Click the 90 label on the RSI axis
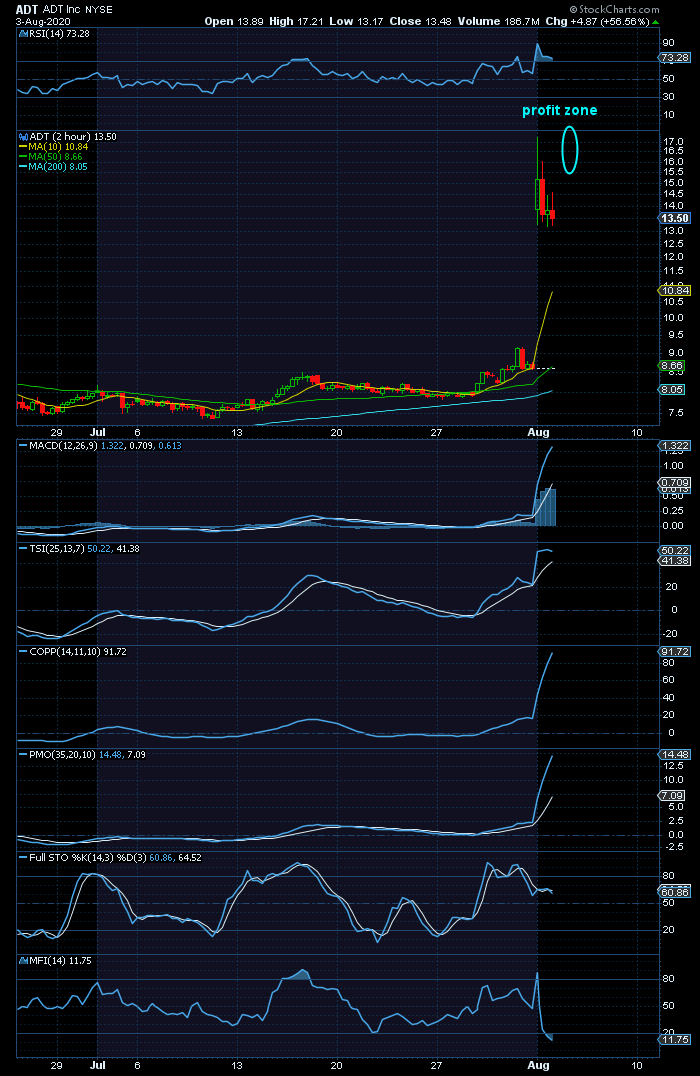The image size is (700, 1076). pyautogui.click(x=668, y=43)
